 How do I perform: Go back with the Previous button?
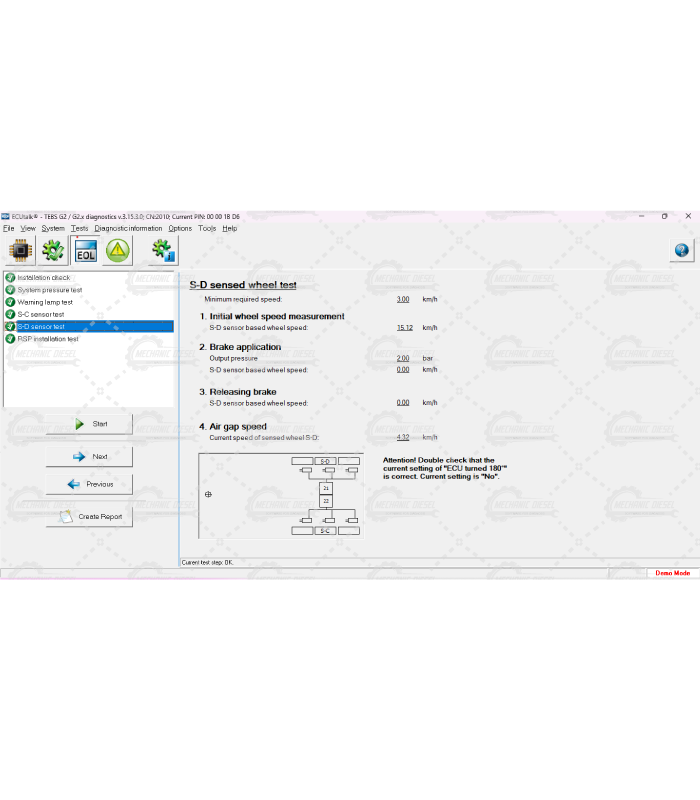tap(89, 484)
